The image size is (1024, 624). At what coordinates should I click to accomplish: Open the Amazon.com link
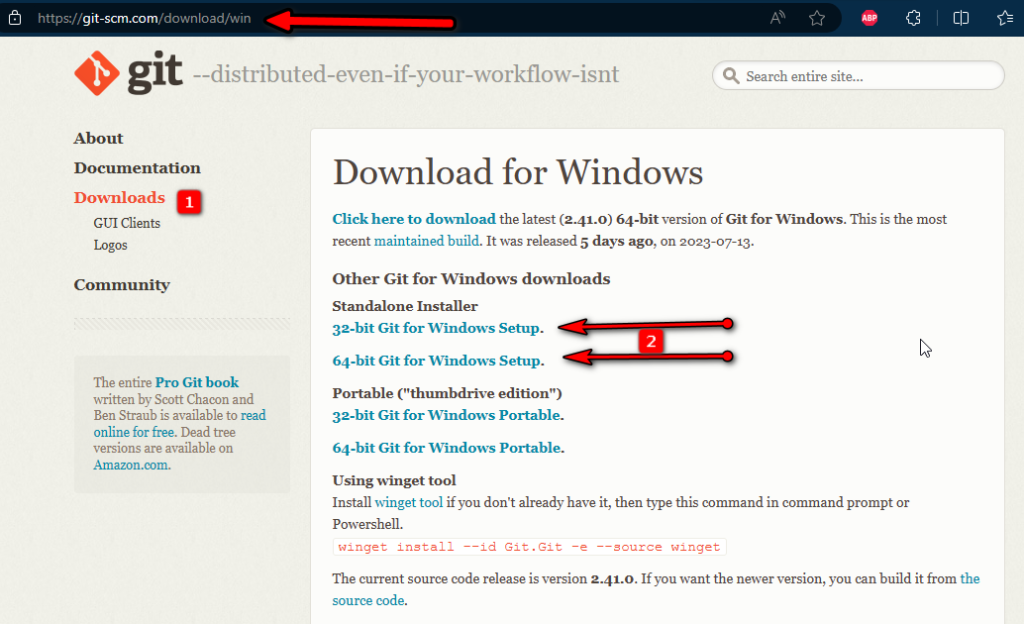click(131, 465)
